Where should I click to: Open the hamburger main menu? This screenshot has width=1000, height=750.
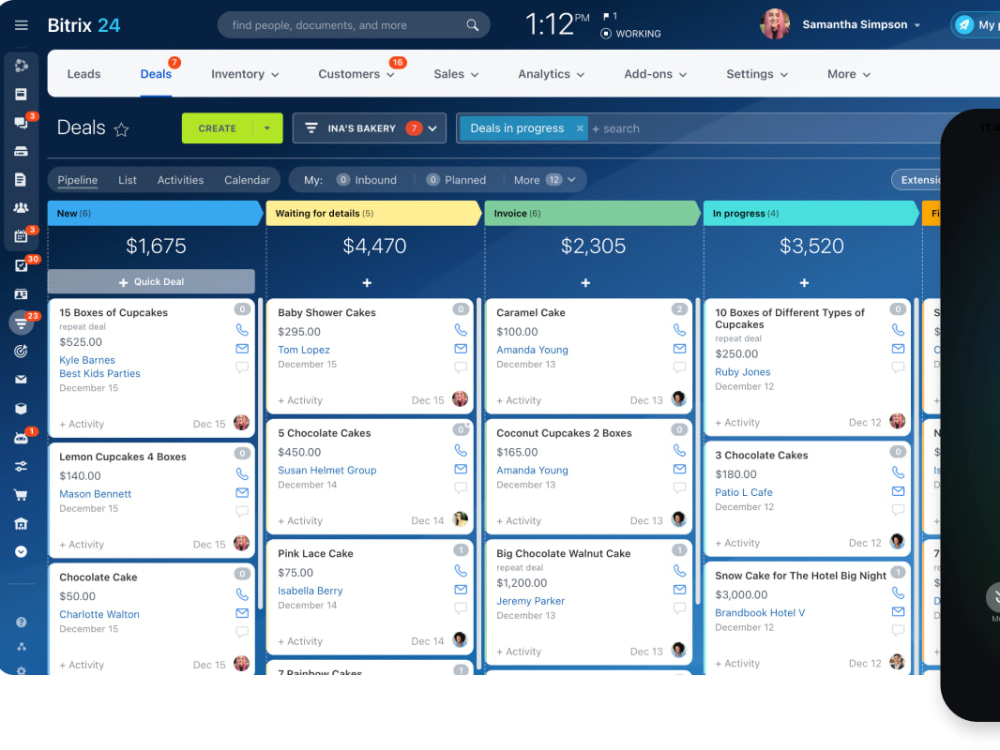[x=21, y=25]
